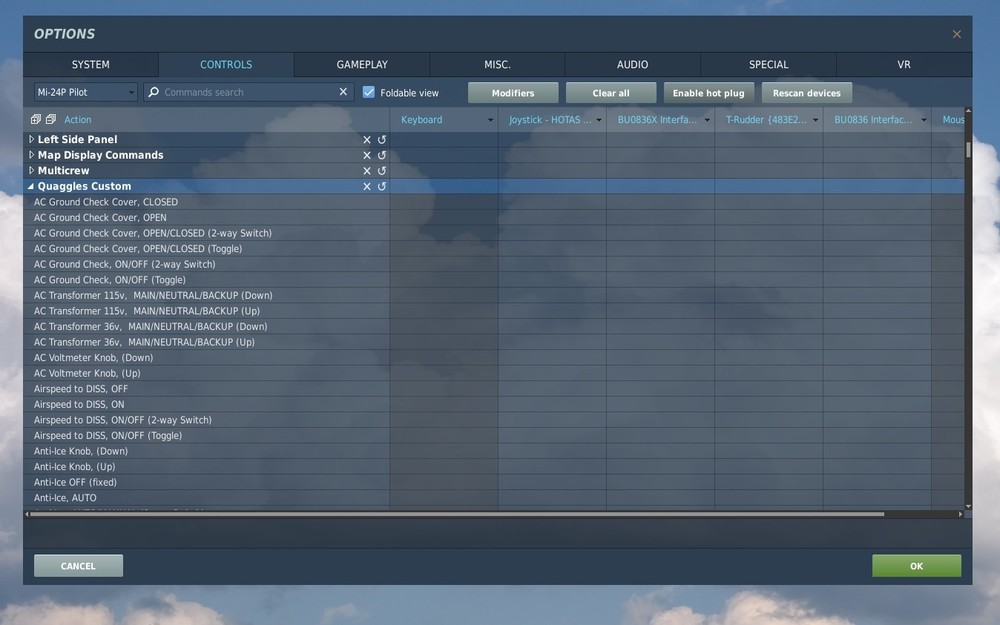This screenshot has height=625, width=1000.
Task: Open the Joystick - HOTAS column dropdown
Action: point(598,120)
